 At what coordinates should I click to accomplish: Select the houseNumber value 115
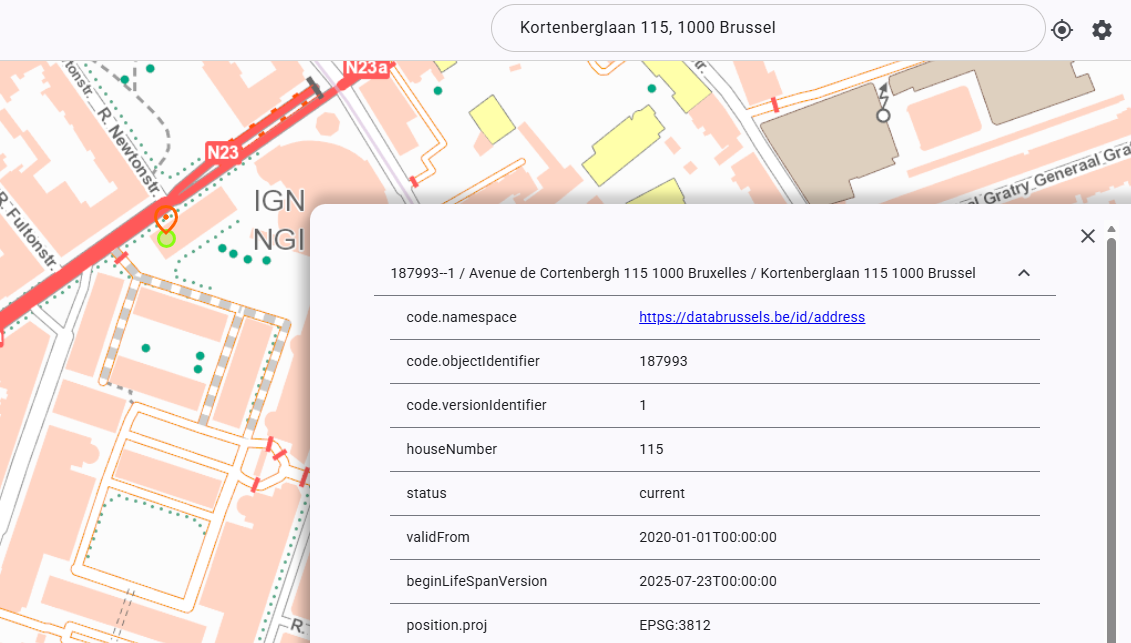coord(651,449)
